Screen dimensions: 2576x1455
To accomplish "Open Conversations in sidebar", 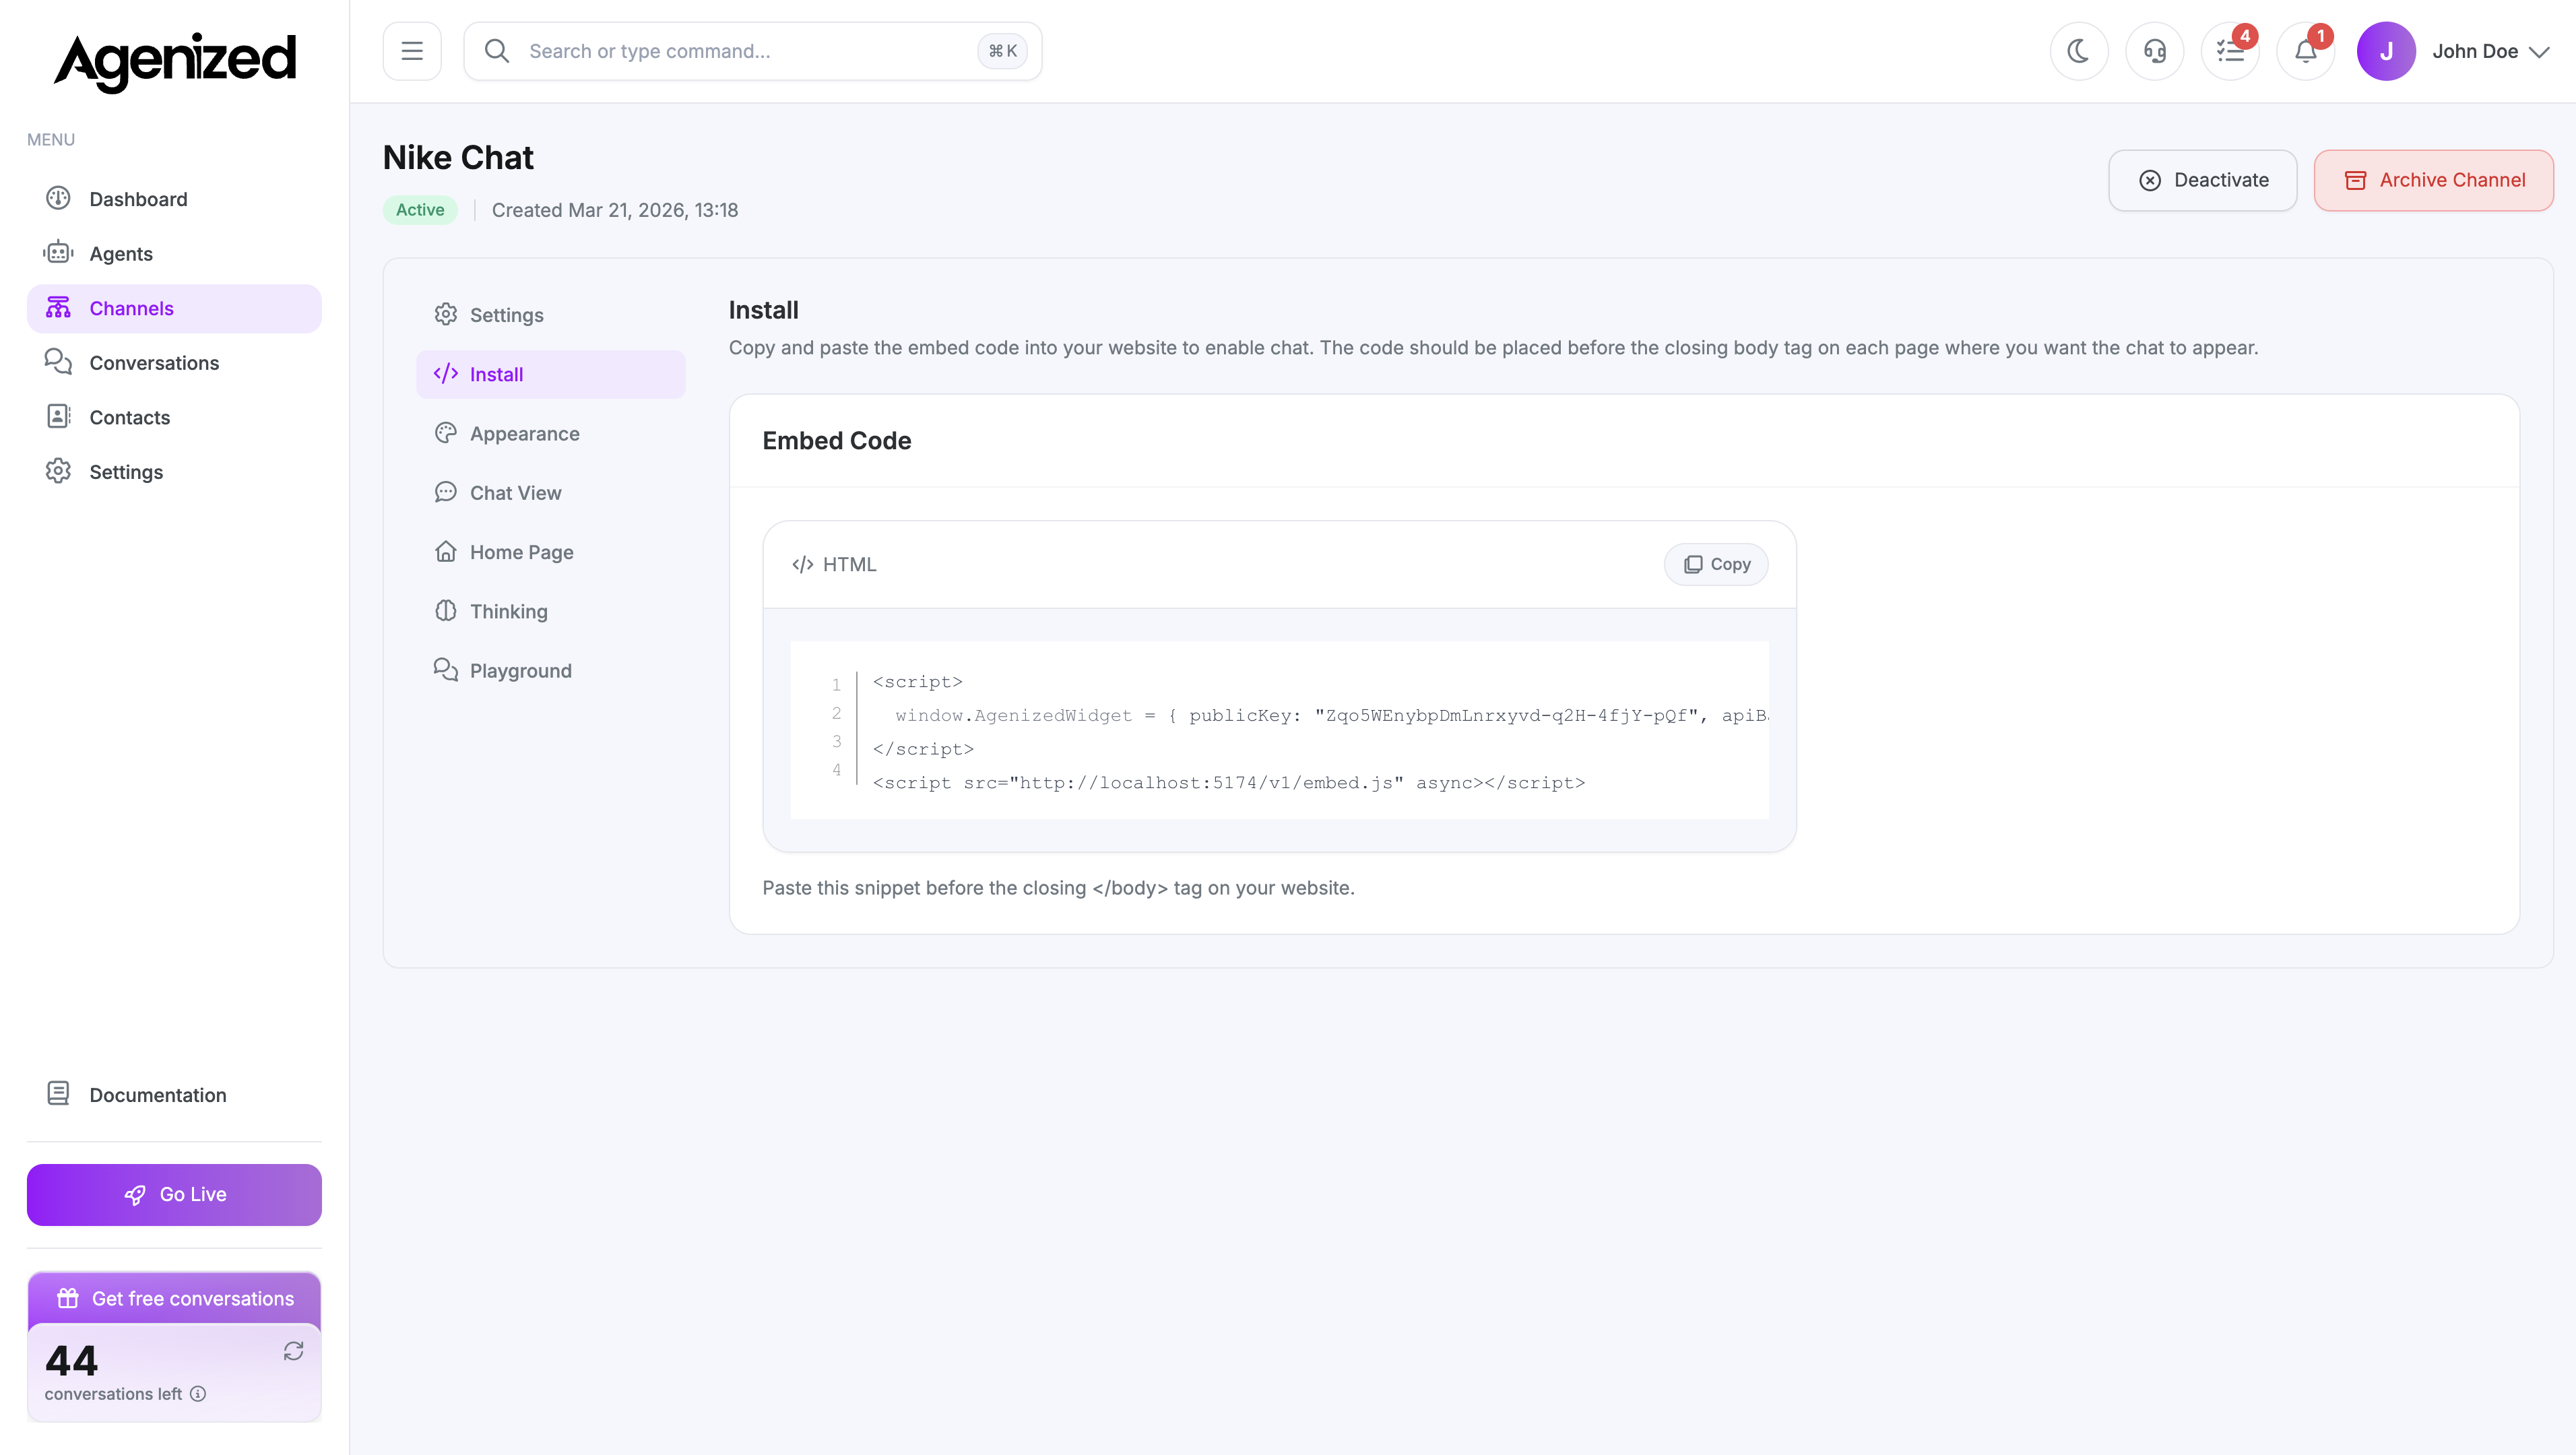I will coord(174,363).
